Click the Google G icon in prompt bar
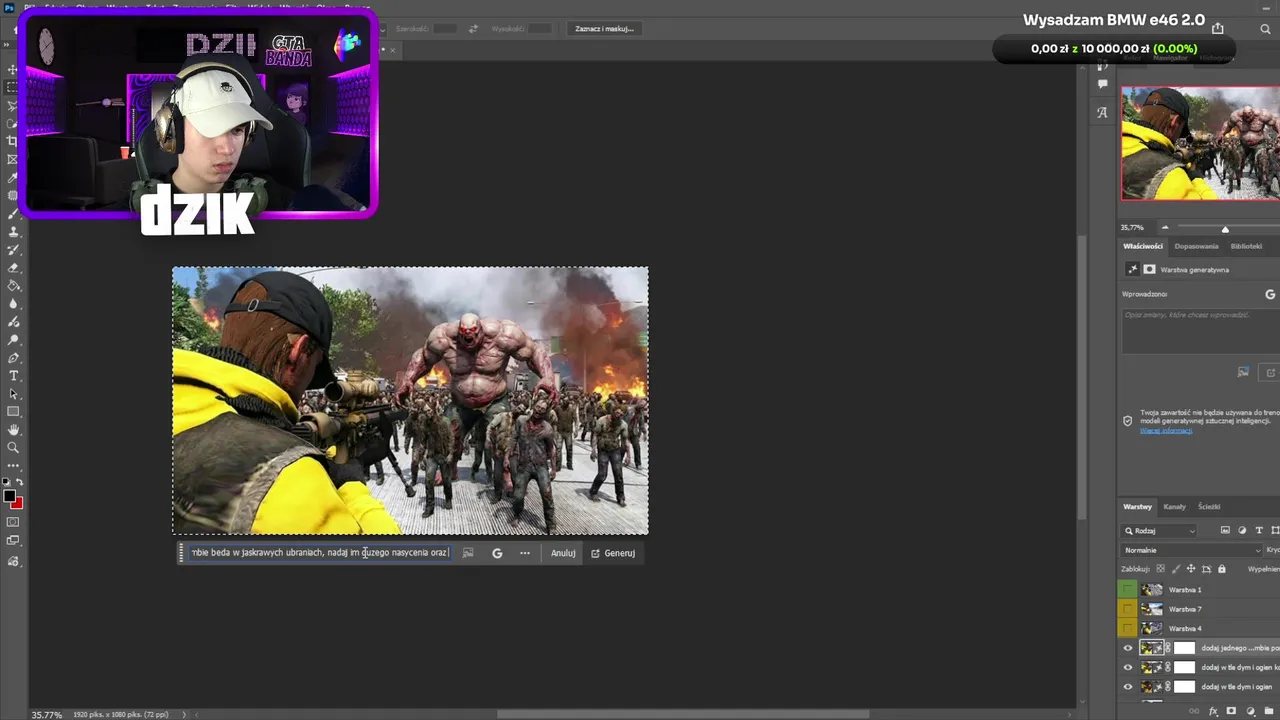Image resolution: width=1280 pixels, height=720 pixels. point(497,553)
